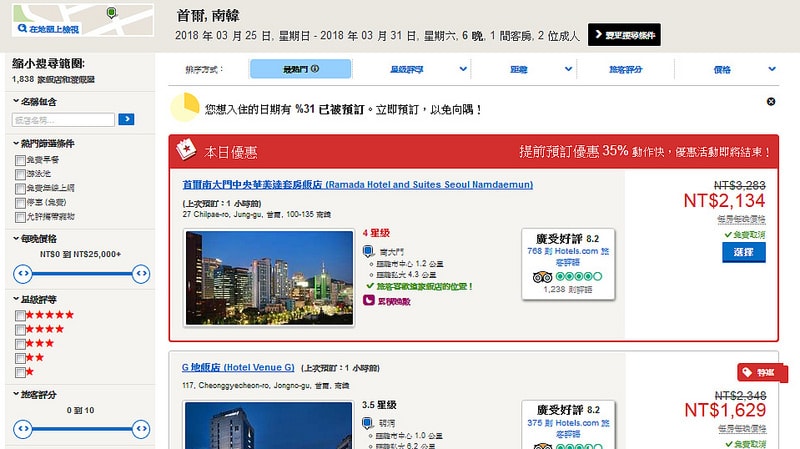This screenshot has width=800, height=449.
Task: Click the black change search criteria button
Action: 624,35
